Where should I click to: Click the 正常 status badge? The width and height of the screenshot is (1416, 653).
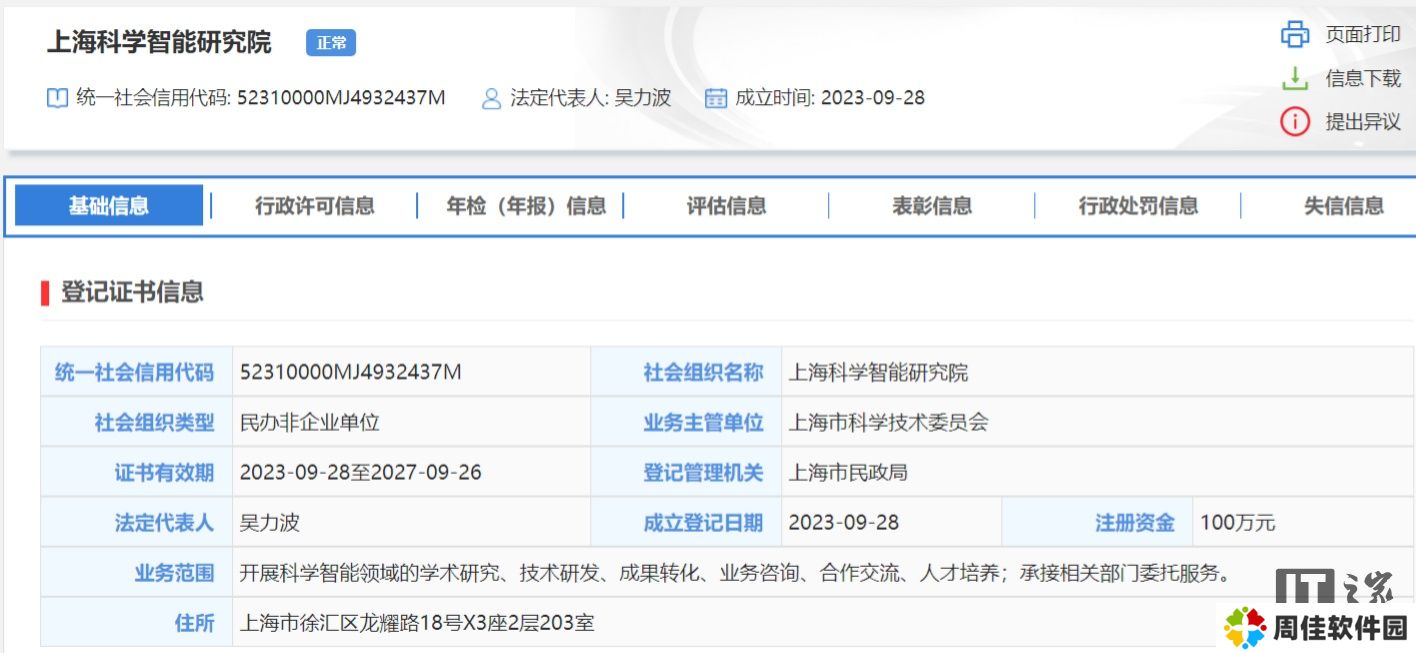coord(331,43)
